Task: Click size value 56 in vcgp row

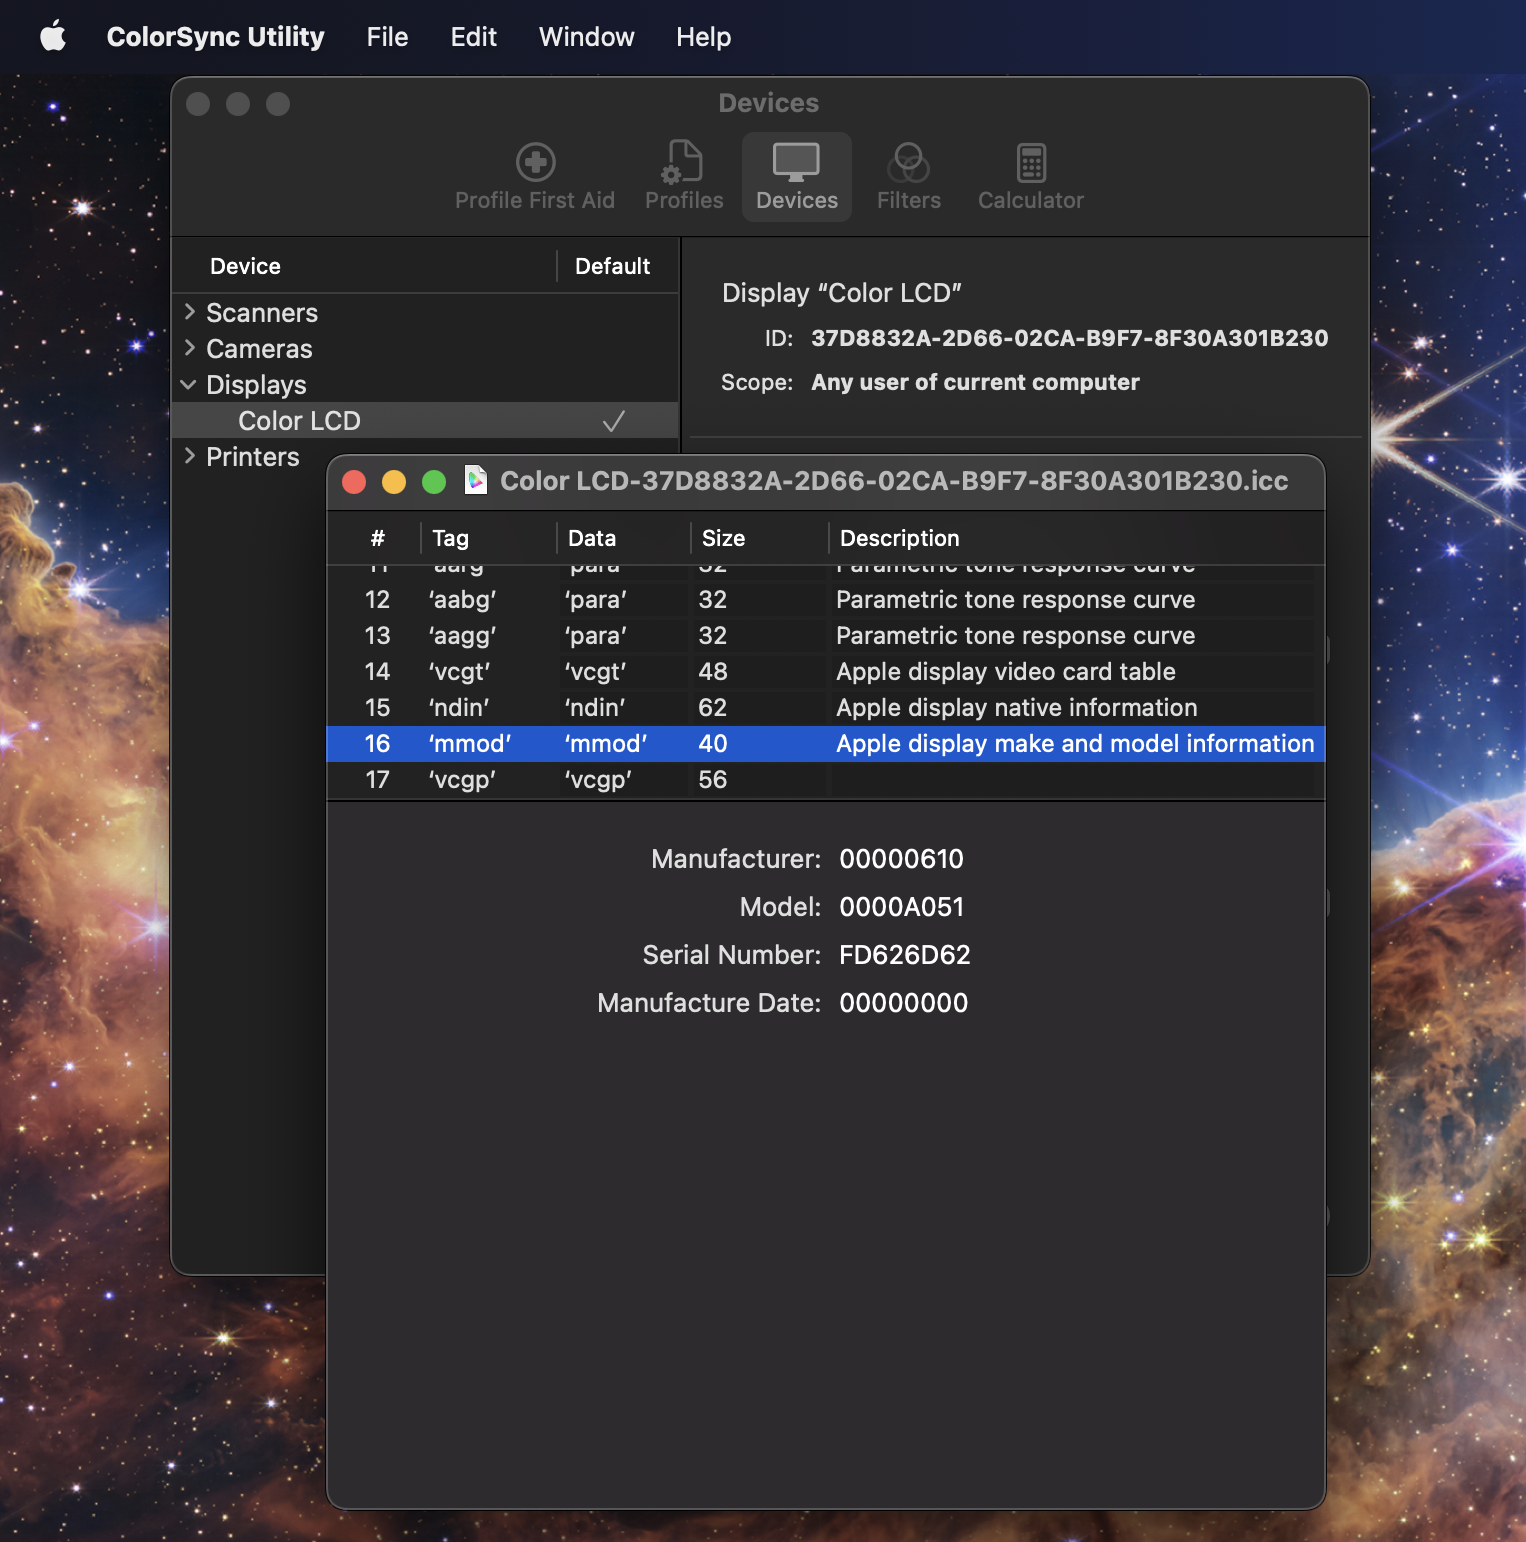Action: (712, 779)
